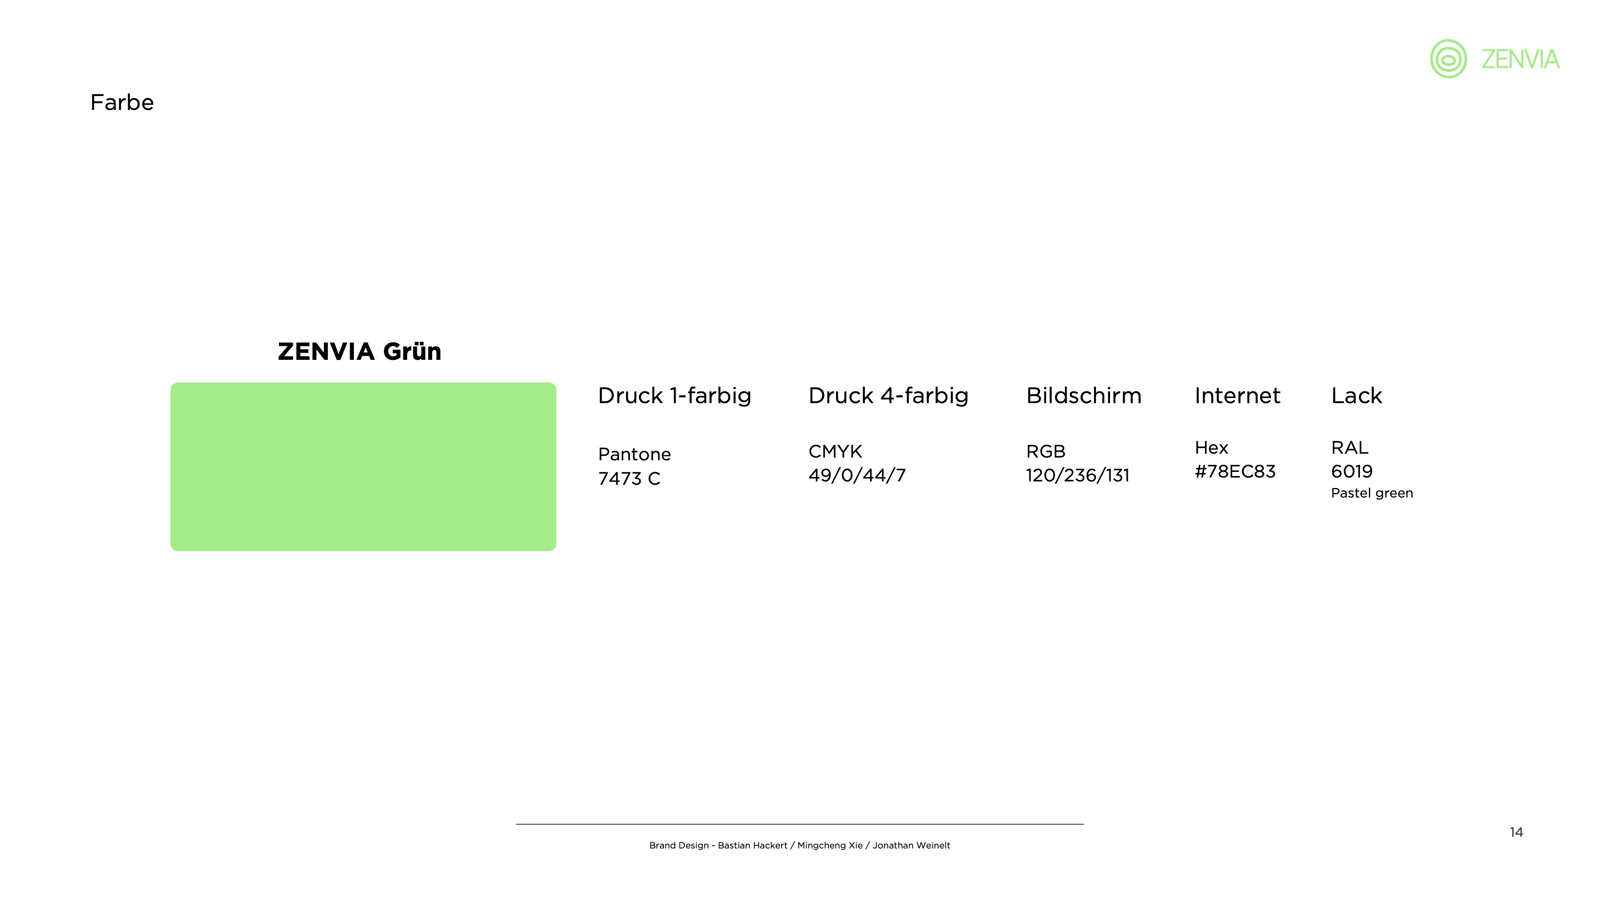This screenshot has height=899, width=1600.
Task: Click the Pantone 7473 C value
Action: pos(629,478)
